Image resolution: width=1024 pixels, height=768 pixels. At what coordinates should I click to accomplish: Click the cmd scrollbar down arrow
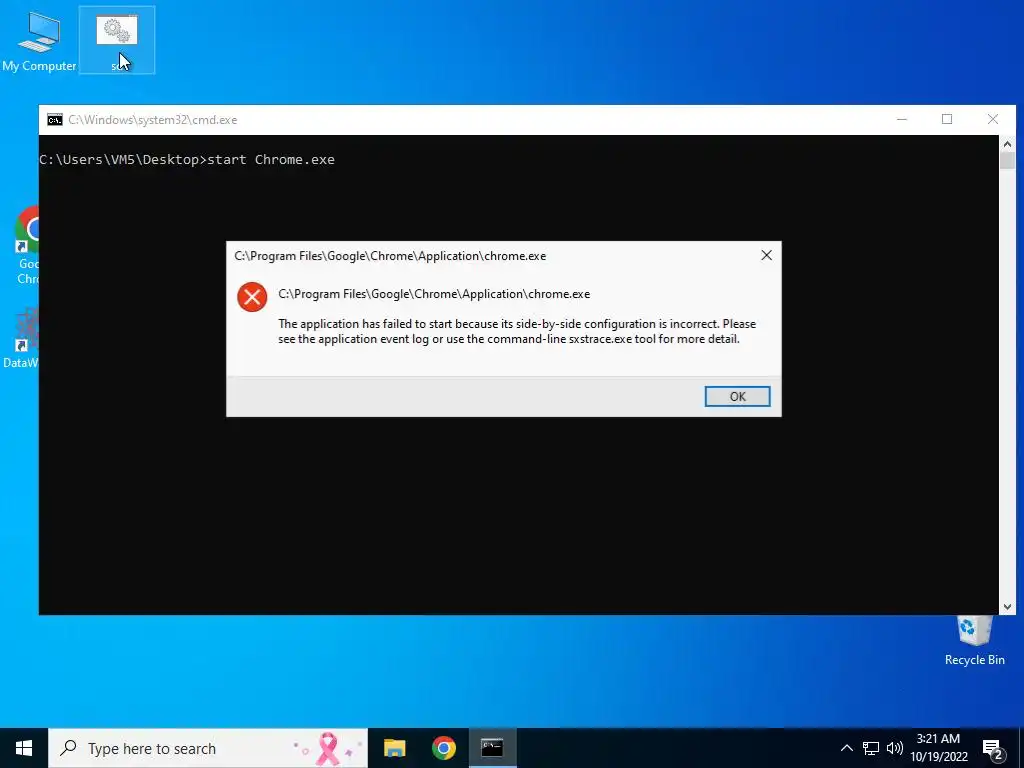1007,607
